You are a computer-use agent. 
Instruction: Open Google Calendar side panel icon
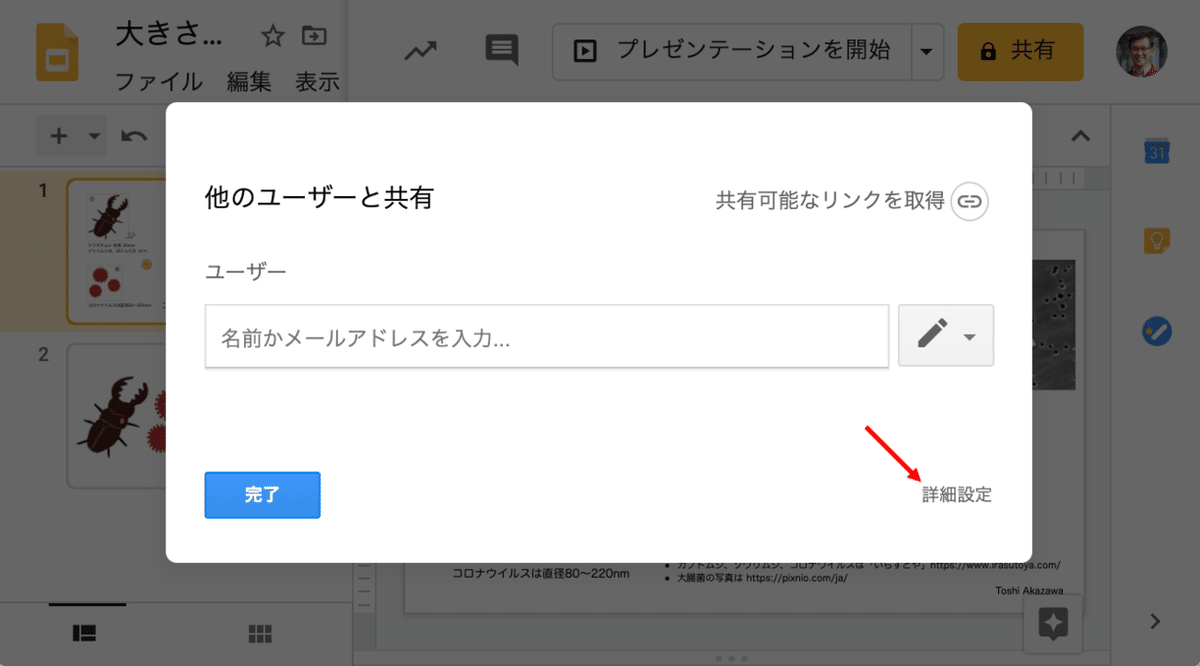pyautogui.click(x=1157, y=151)
